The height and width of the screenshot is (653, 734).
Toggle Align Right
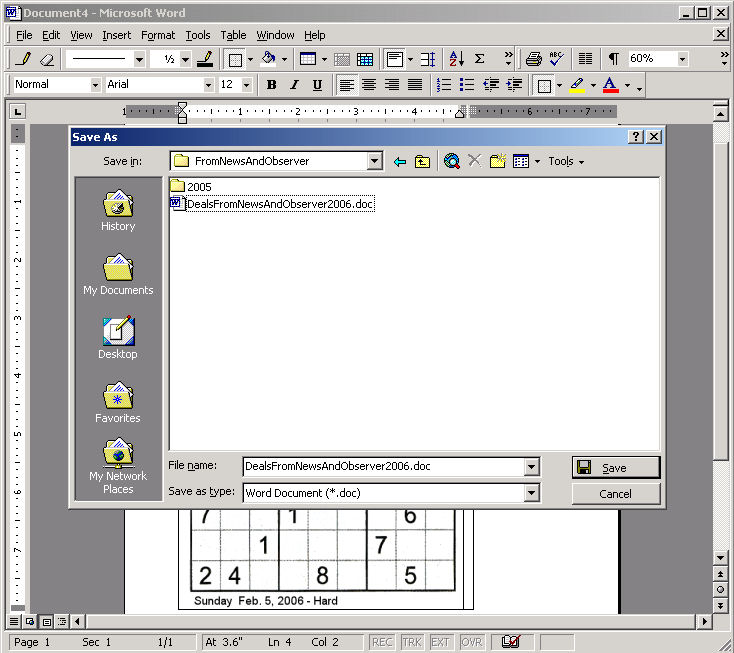pyautogui.click(x=392, y=85)
